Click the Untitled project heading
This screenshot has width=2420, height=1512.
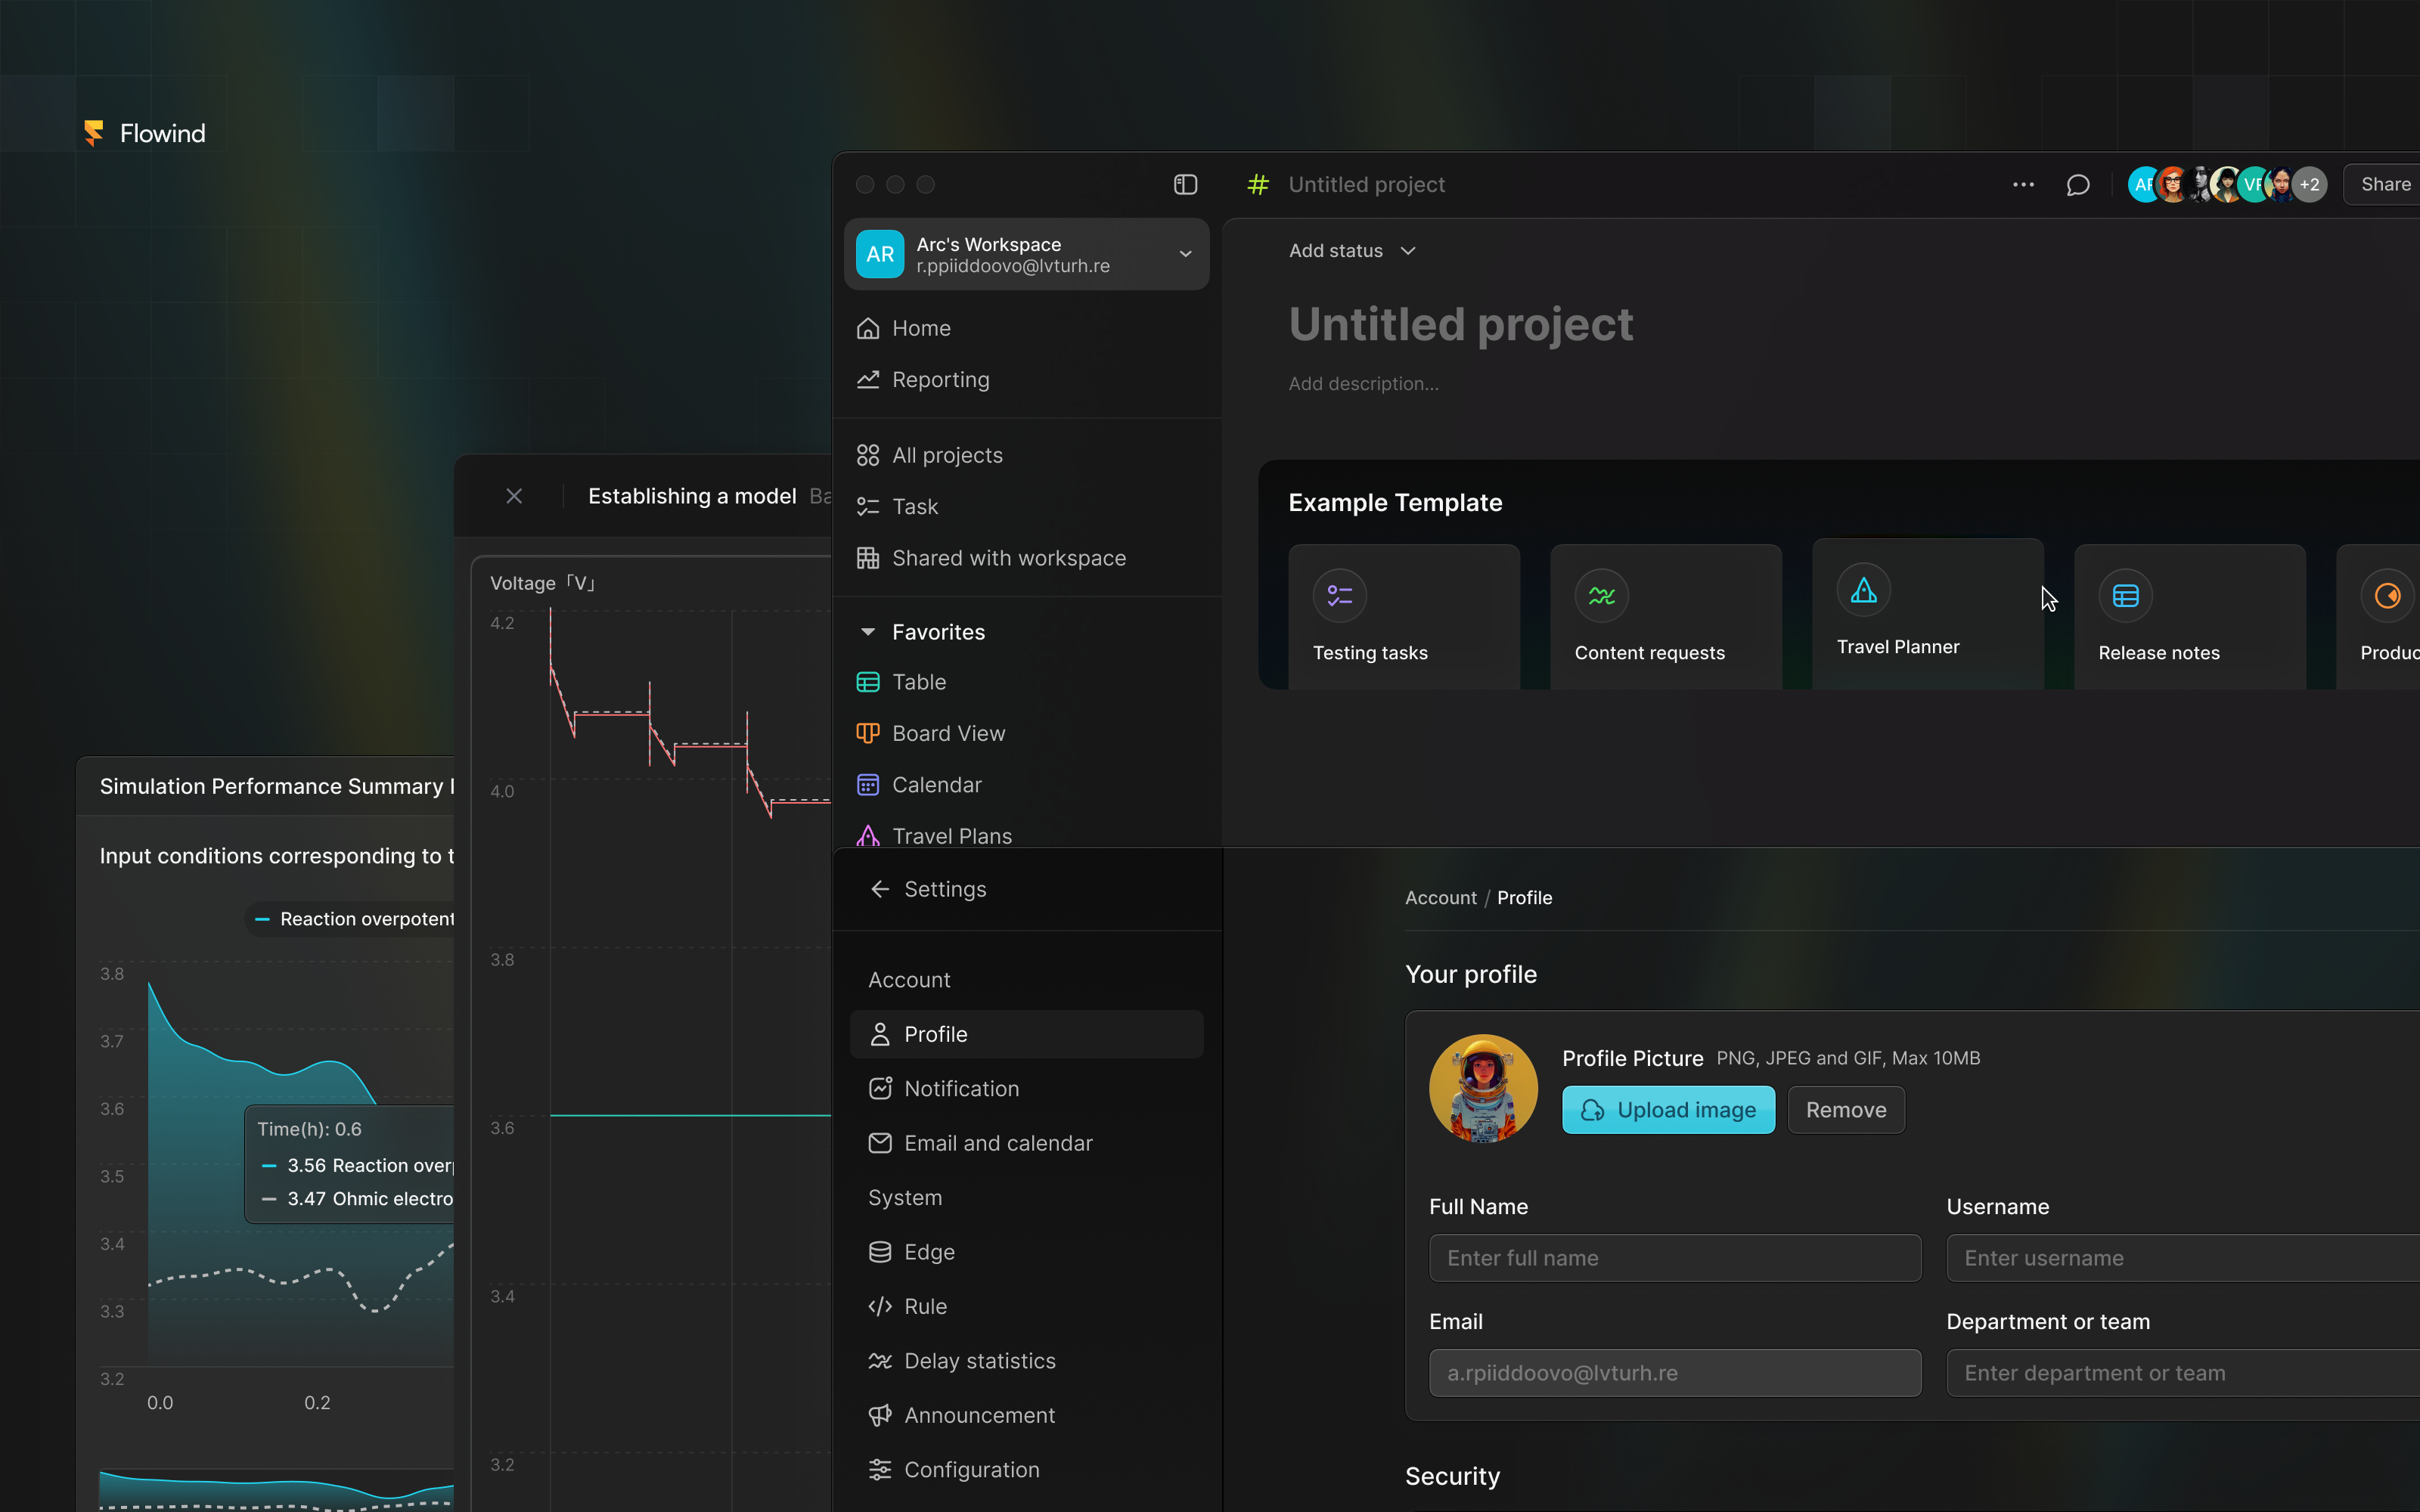[x=1460, y=324]
